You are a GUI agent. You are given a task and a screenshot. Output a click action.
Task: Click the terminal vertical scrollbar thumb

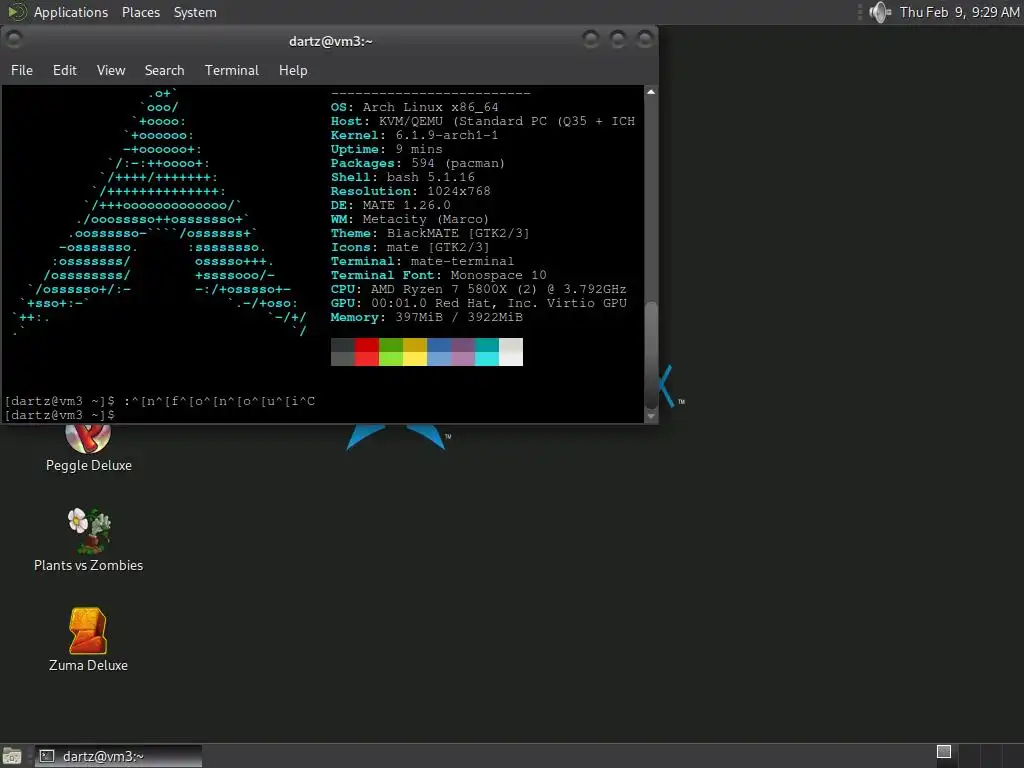pos(651,355)
